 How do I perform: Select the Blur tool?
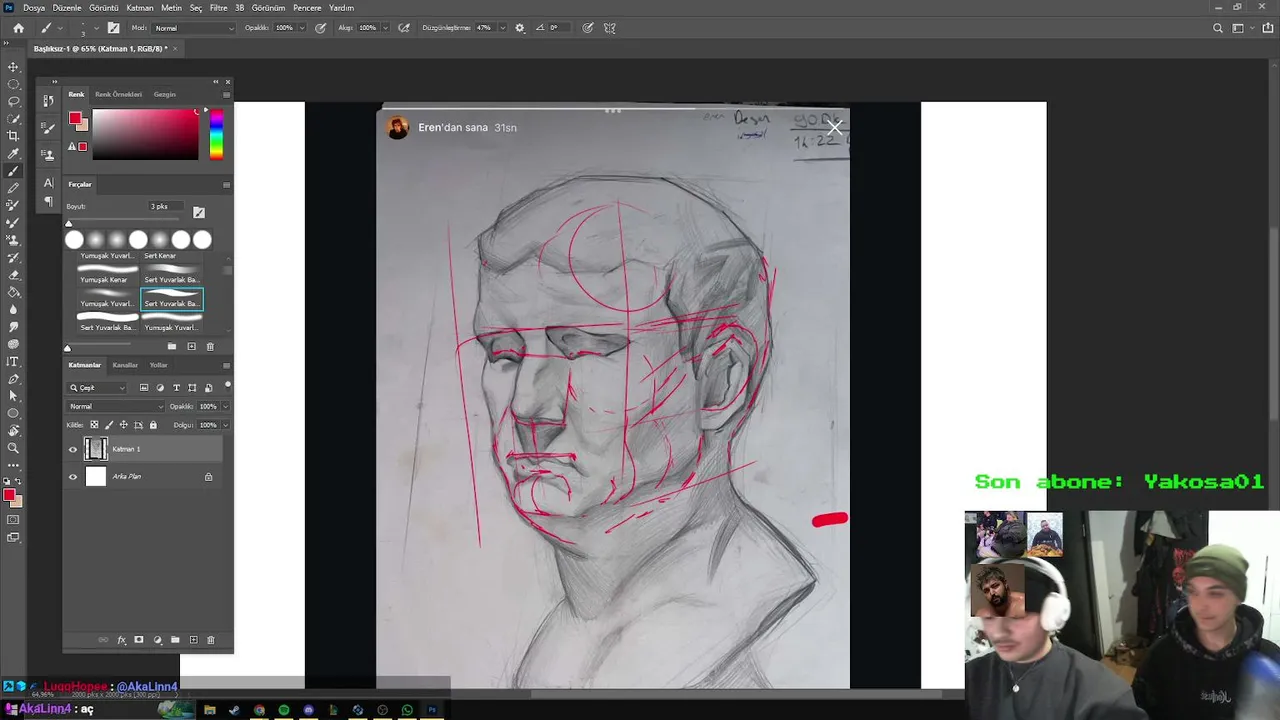[13, 309]
